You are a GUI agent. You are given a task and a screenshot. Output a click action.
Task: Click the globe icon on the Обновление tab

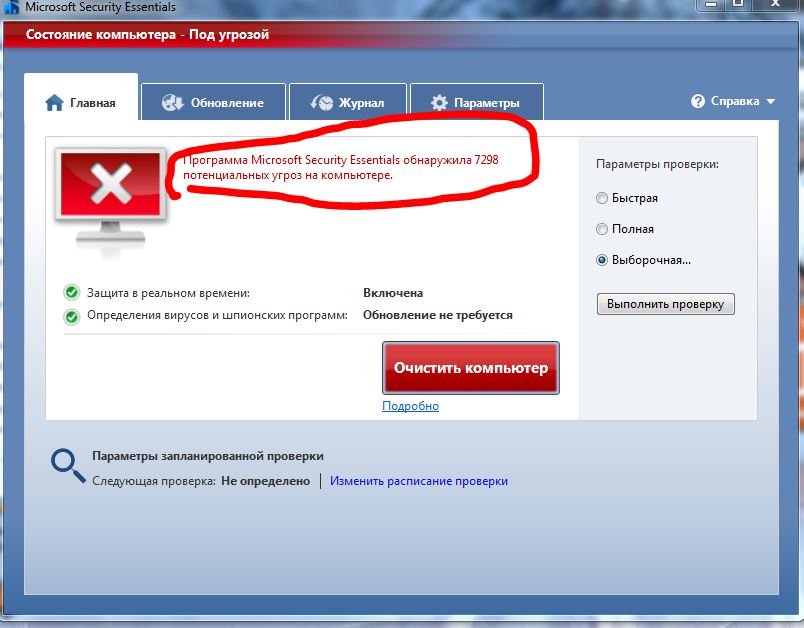(172, 103)
